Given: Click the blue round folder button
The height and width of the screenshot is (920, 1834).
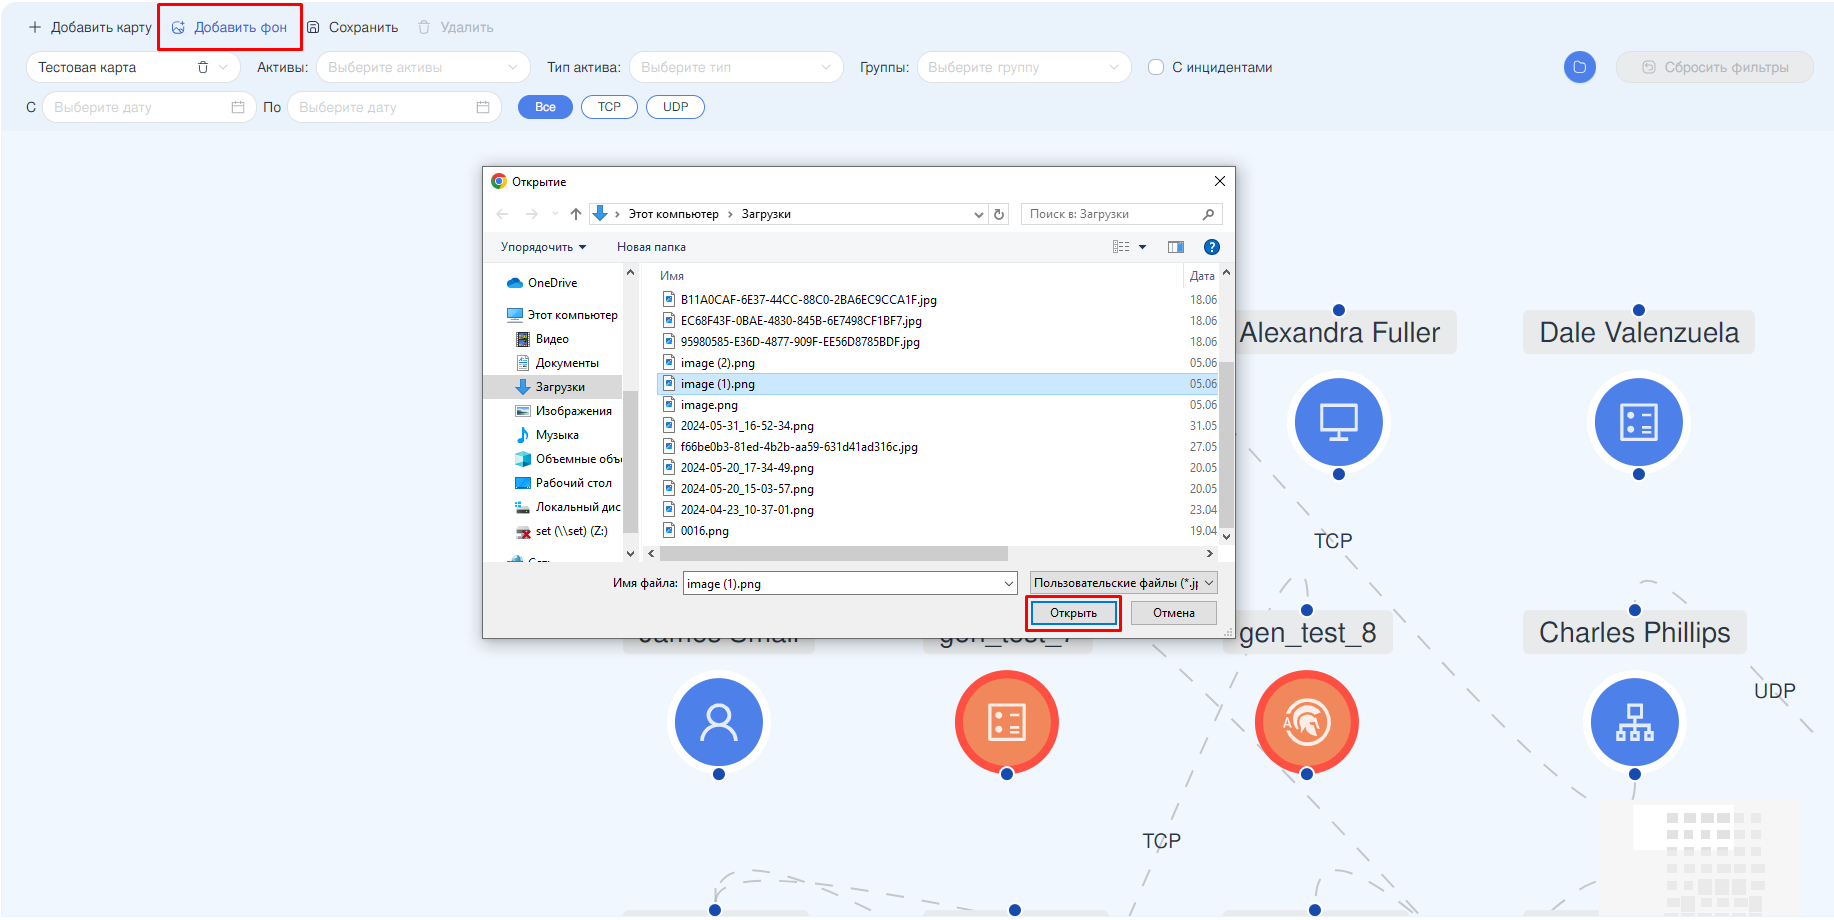Looking at the screenshot, I should [1579, 67].
